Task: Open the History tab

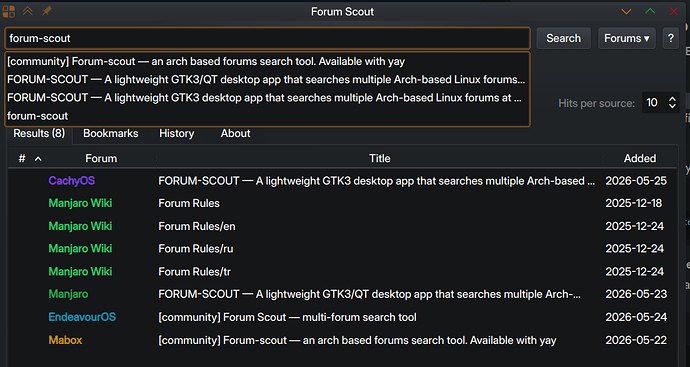Action: point(176,133)
